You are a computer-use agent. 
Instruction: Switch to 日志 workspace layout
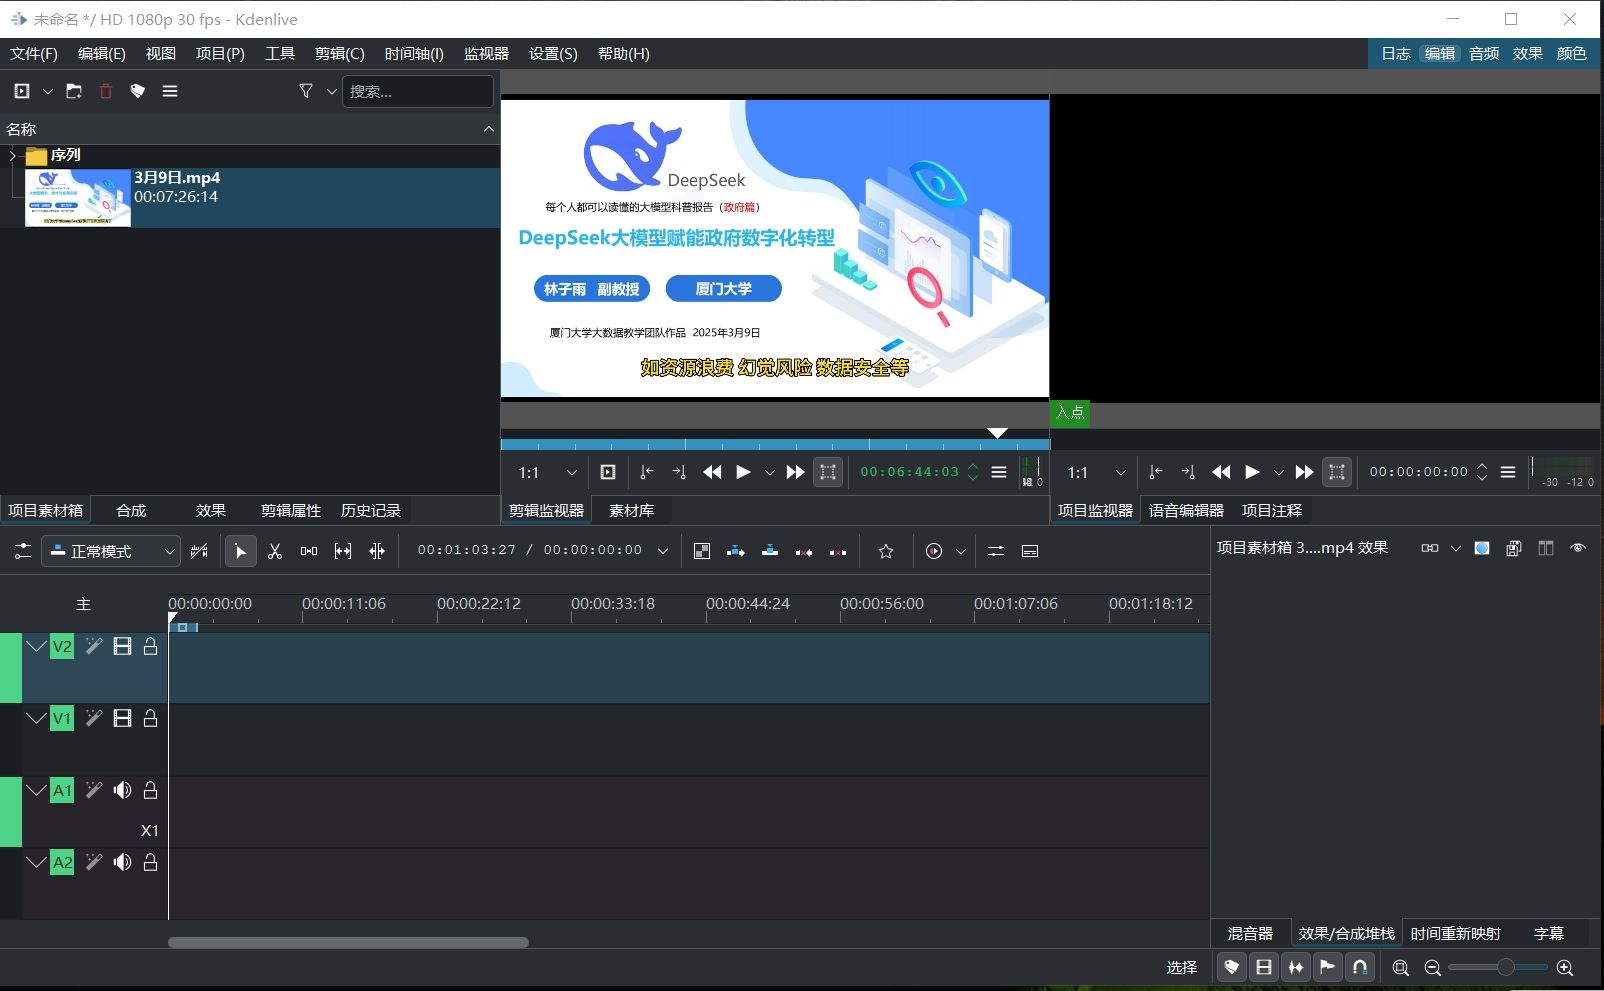click(x=1396, y=53)
